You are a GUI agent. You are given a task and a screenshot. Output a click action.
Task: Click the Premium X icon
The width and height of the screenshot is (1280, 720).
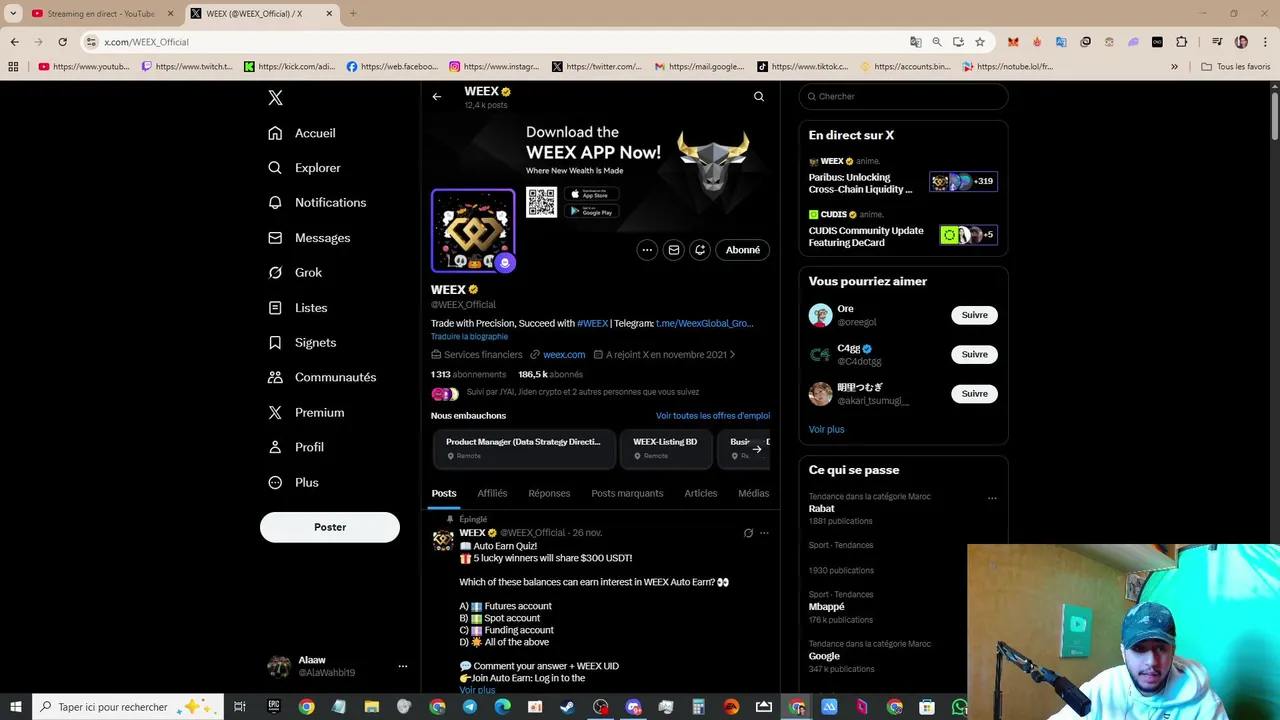coord(275,412)
